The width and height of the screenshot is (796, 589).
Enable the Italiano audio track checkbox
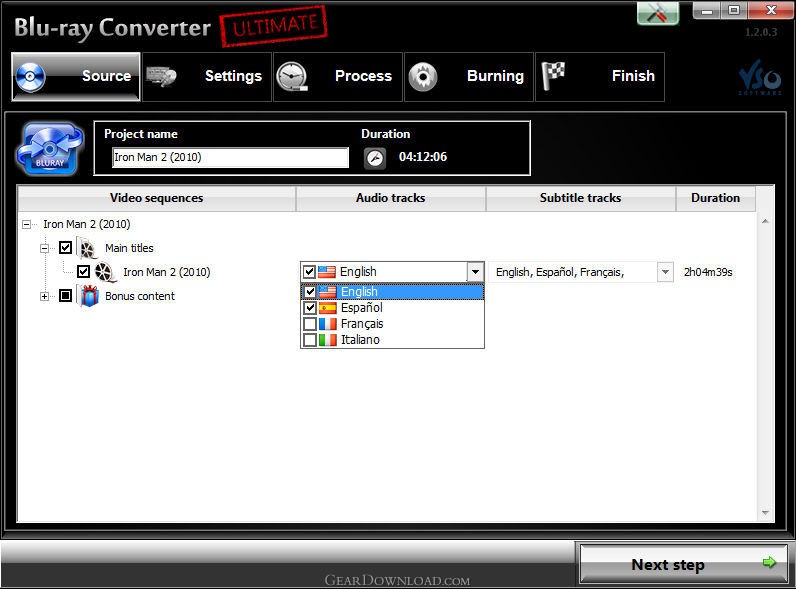click(x=310, y=340)
